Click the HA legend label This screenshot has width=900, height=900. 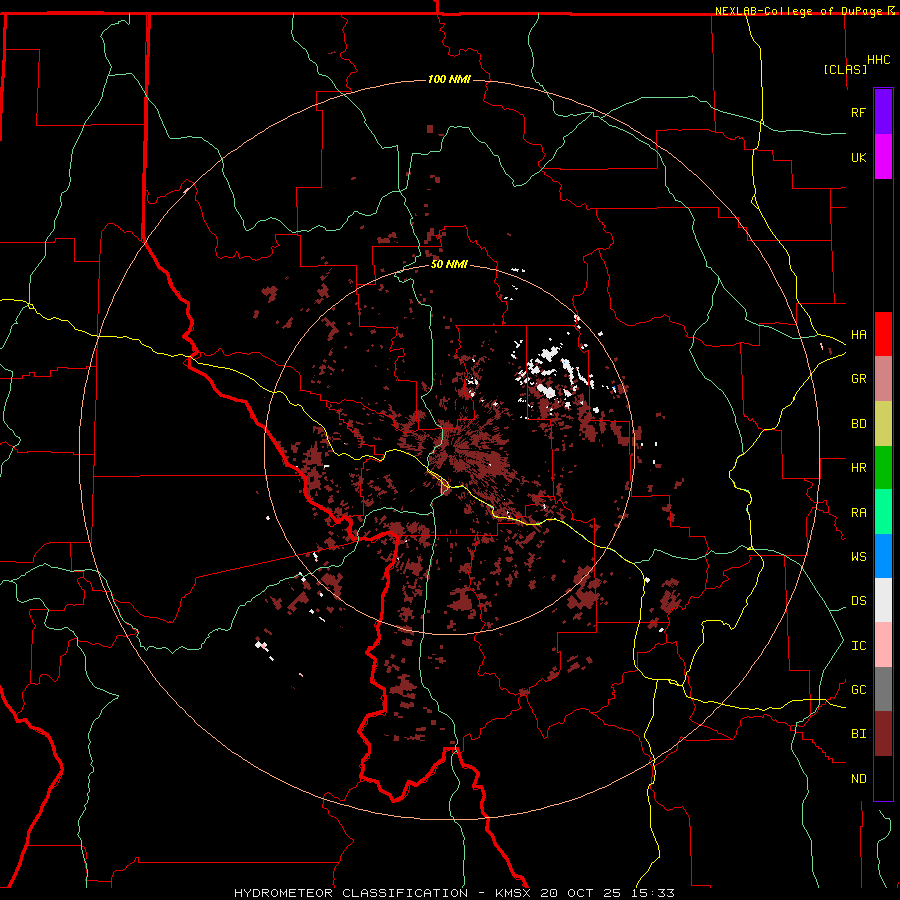pos(858,334)
